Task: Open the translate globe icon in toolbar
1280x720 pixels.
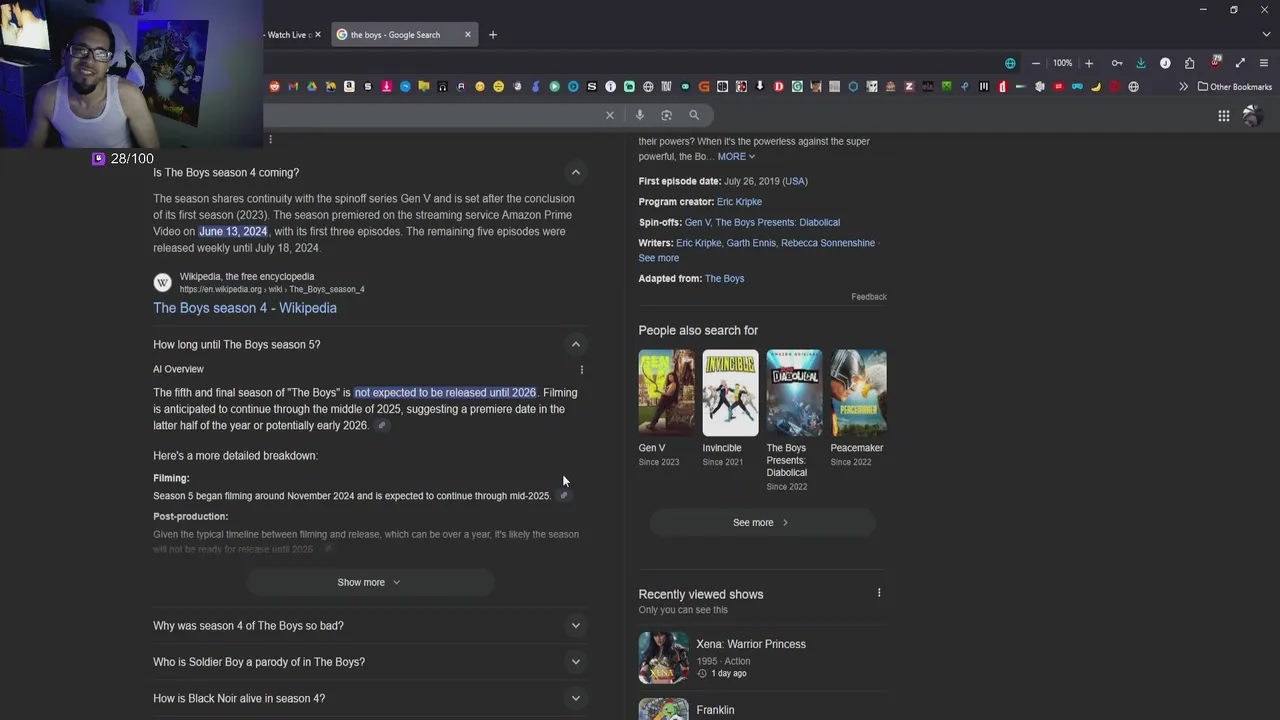Action: 1010,63
